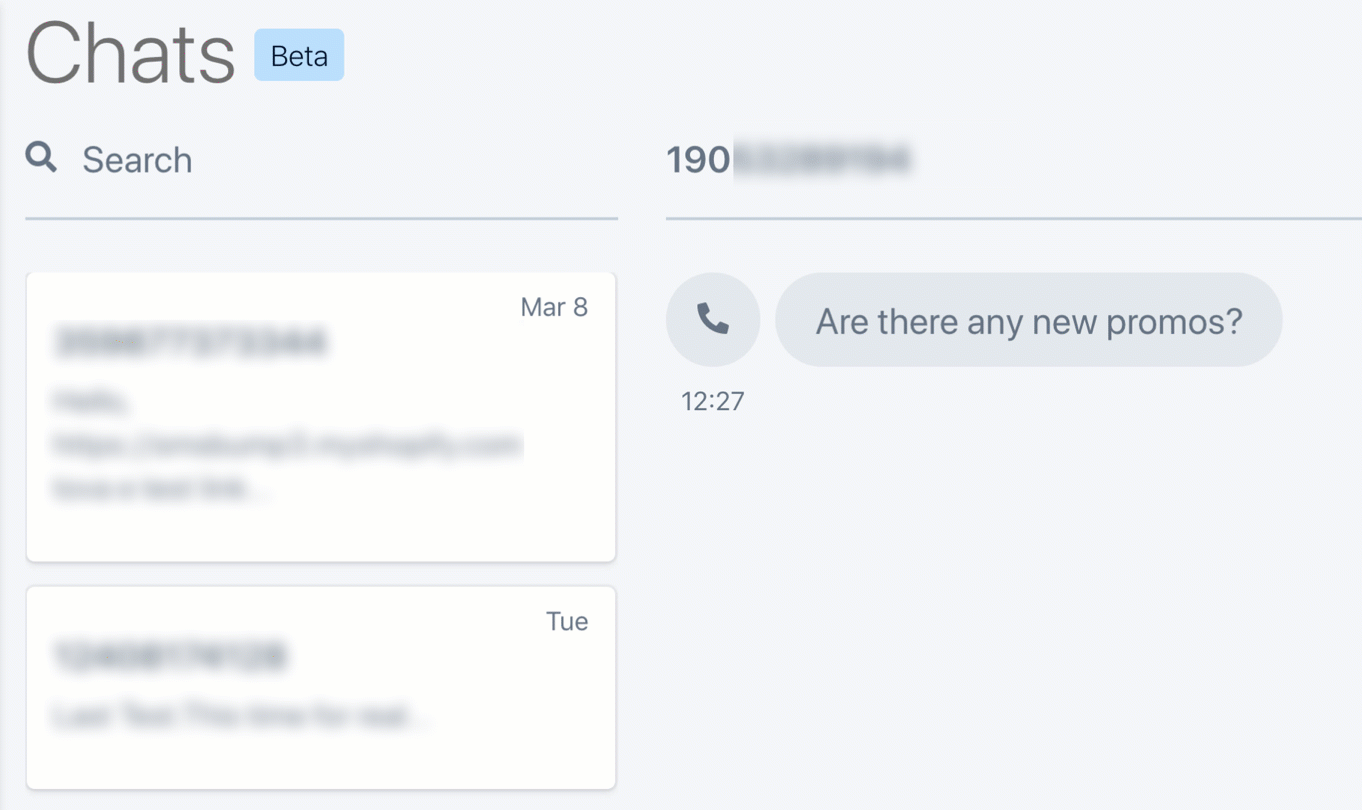Viewport: 1362px width, 810px height.
Task: Click the divider line under the Search field
Action: click(x=320, y=218)
